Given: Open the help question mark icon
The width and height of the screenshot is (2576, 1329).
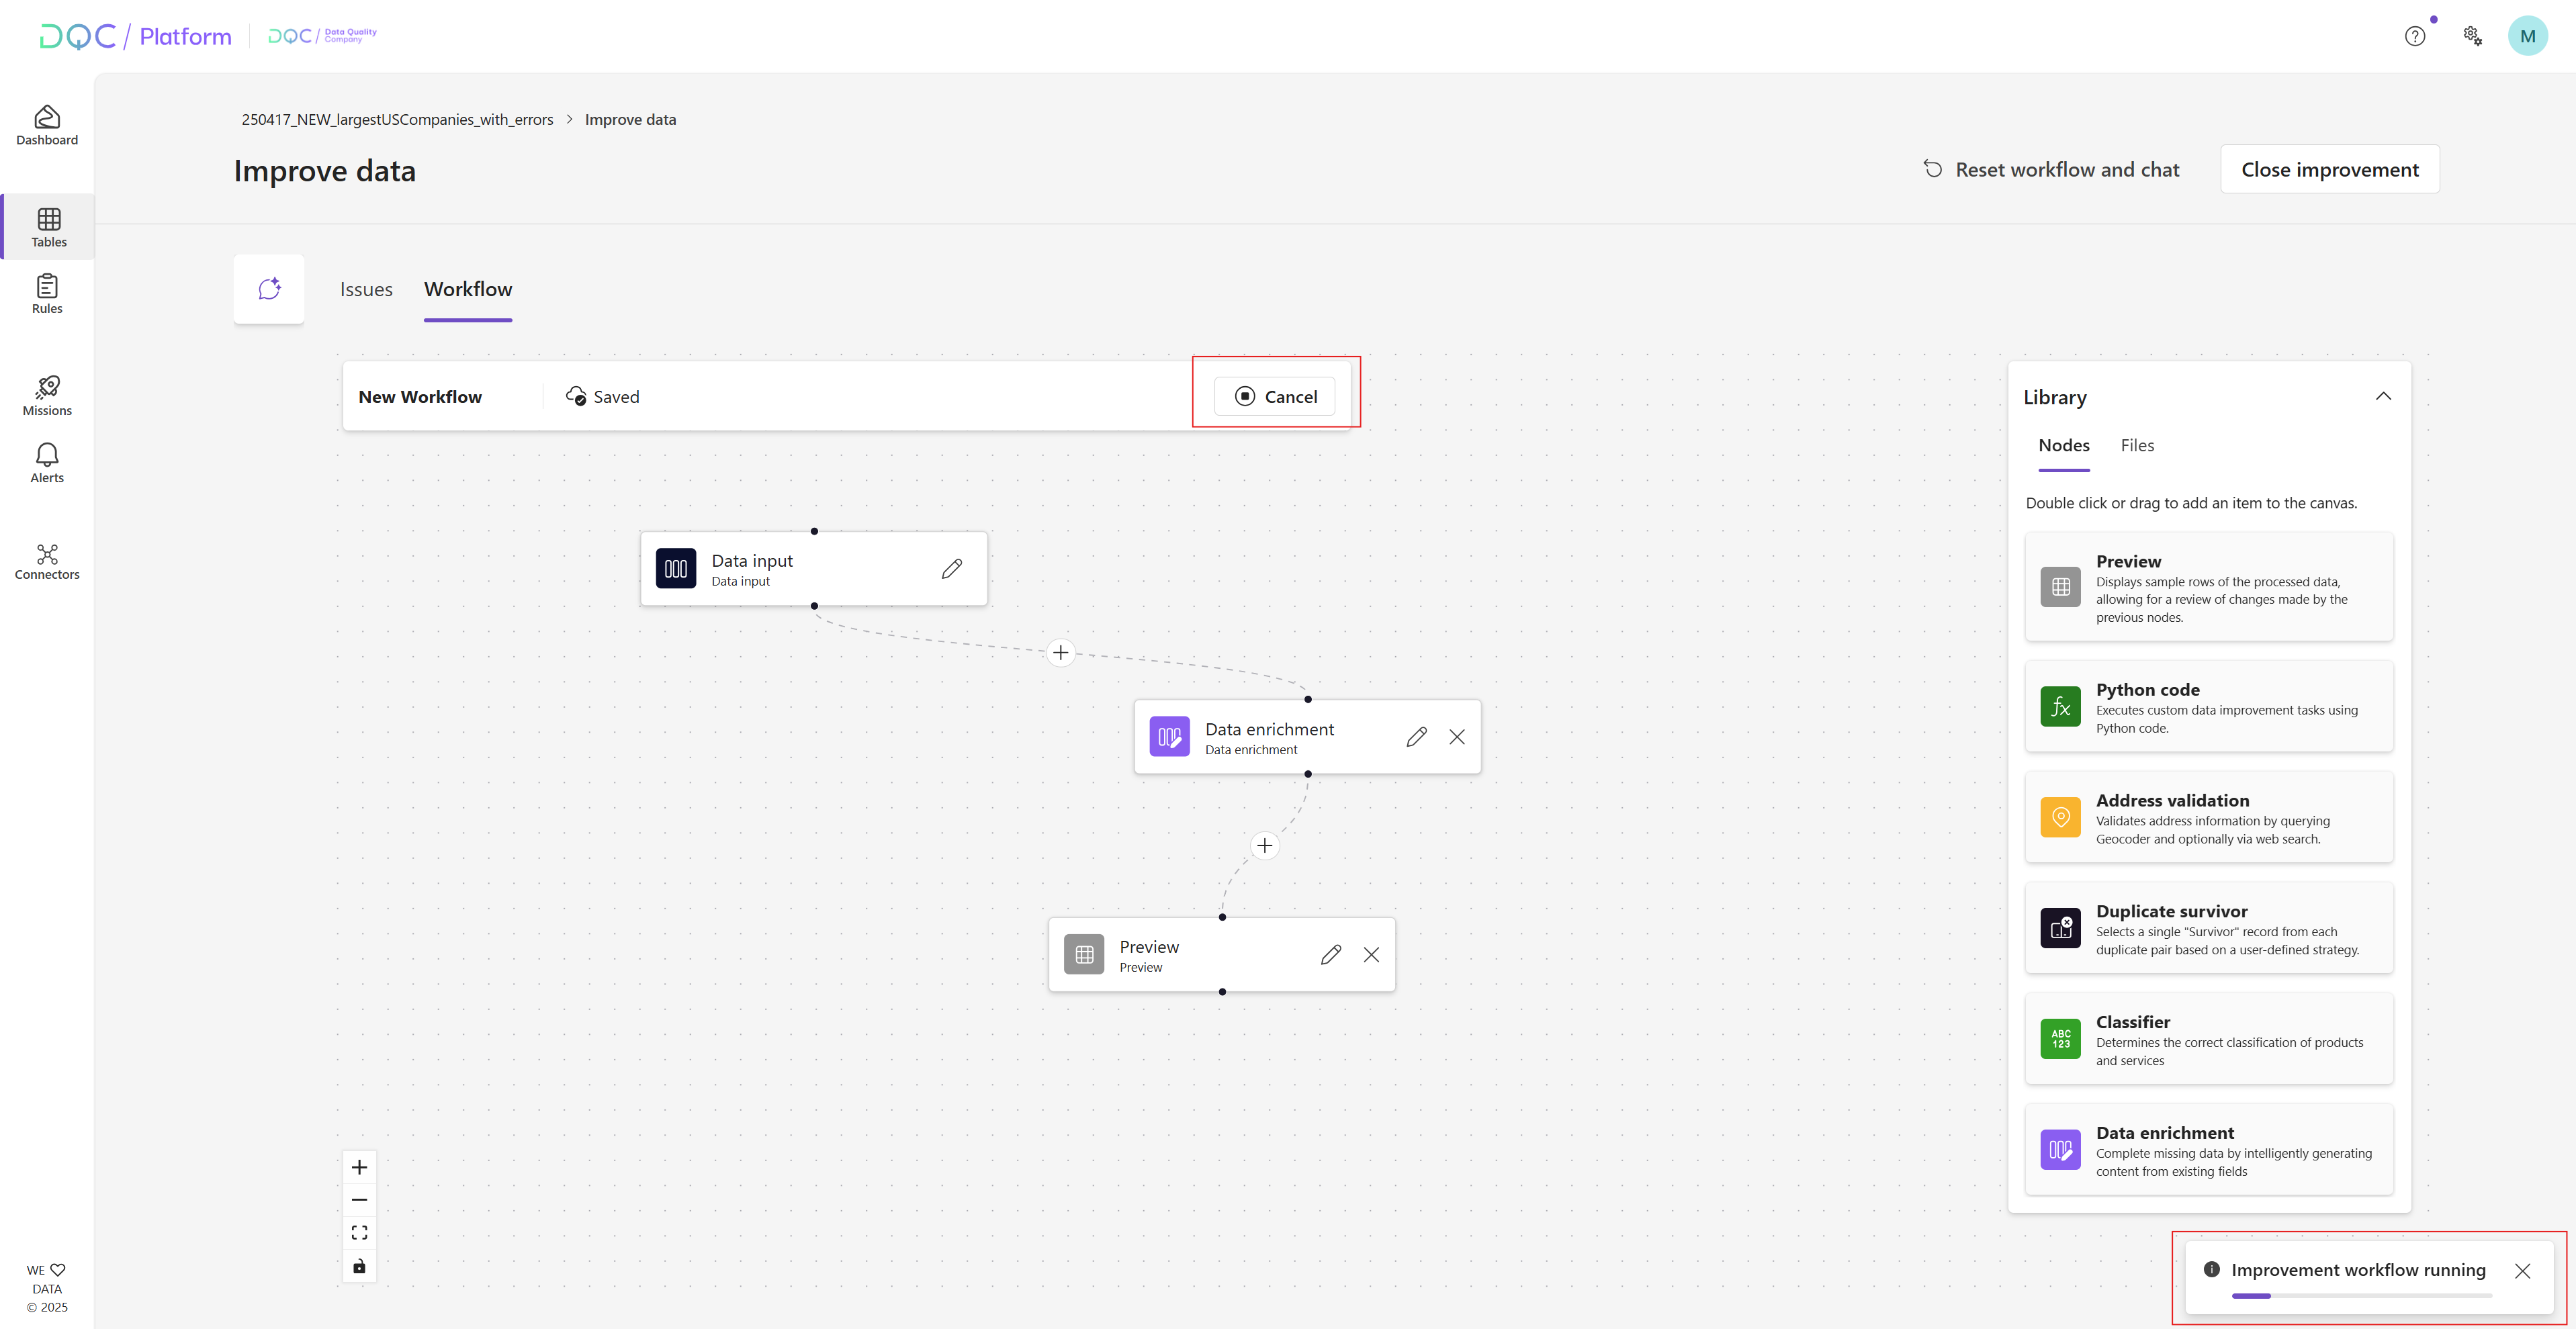Looking at the screenshot, I should 2414,36.
